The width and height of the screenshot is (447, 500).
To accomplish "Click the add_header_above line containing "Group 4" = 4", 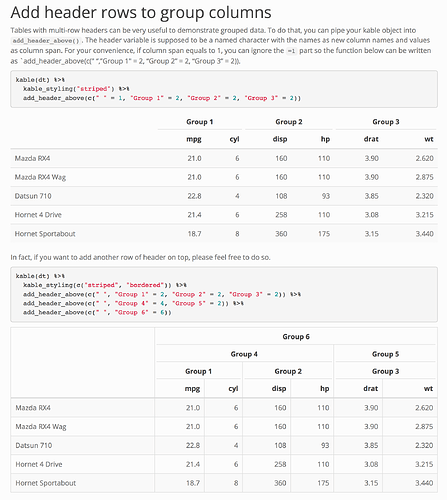I will 133,303.
